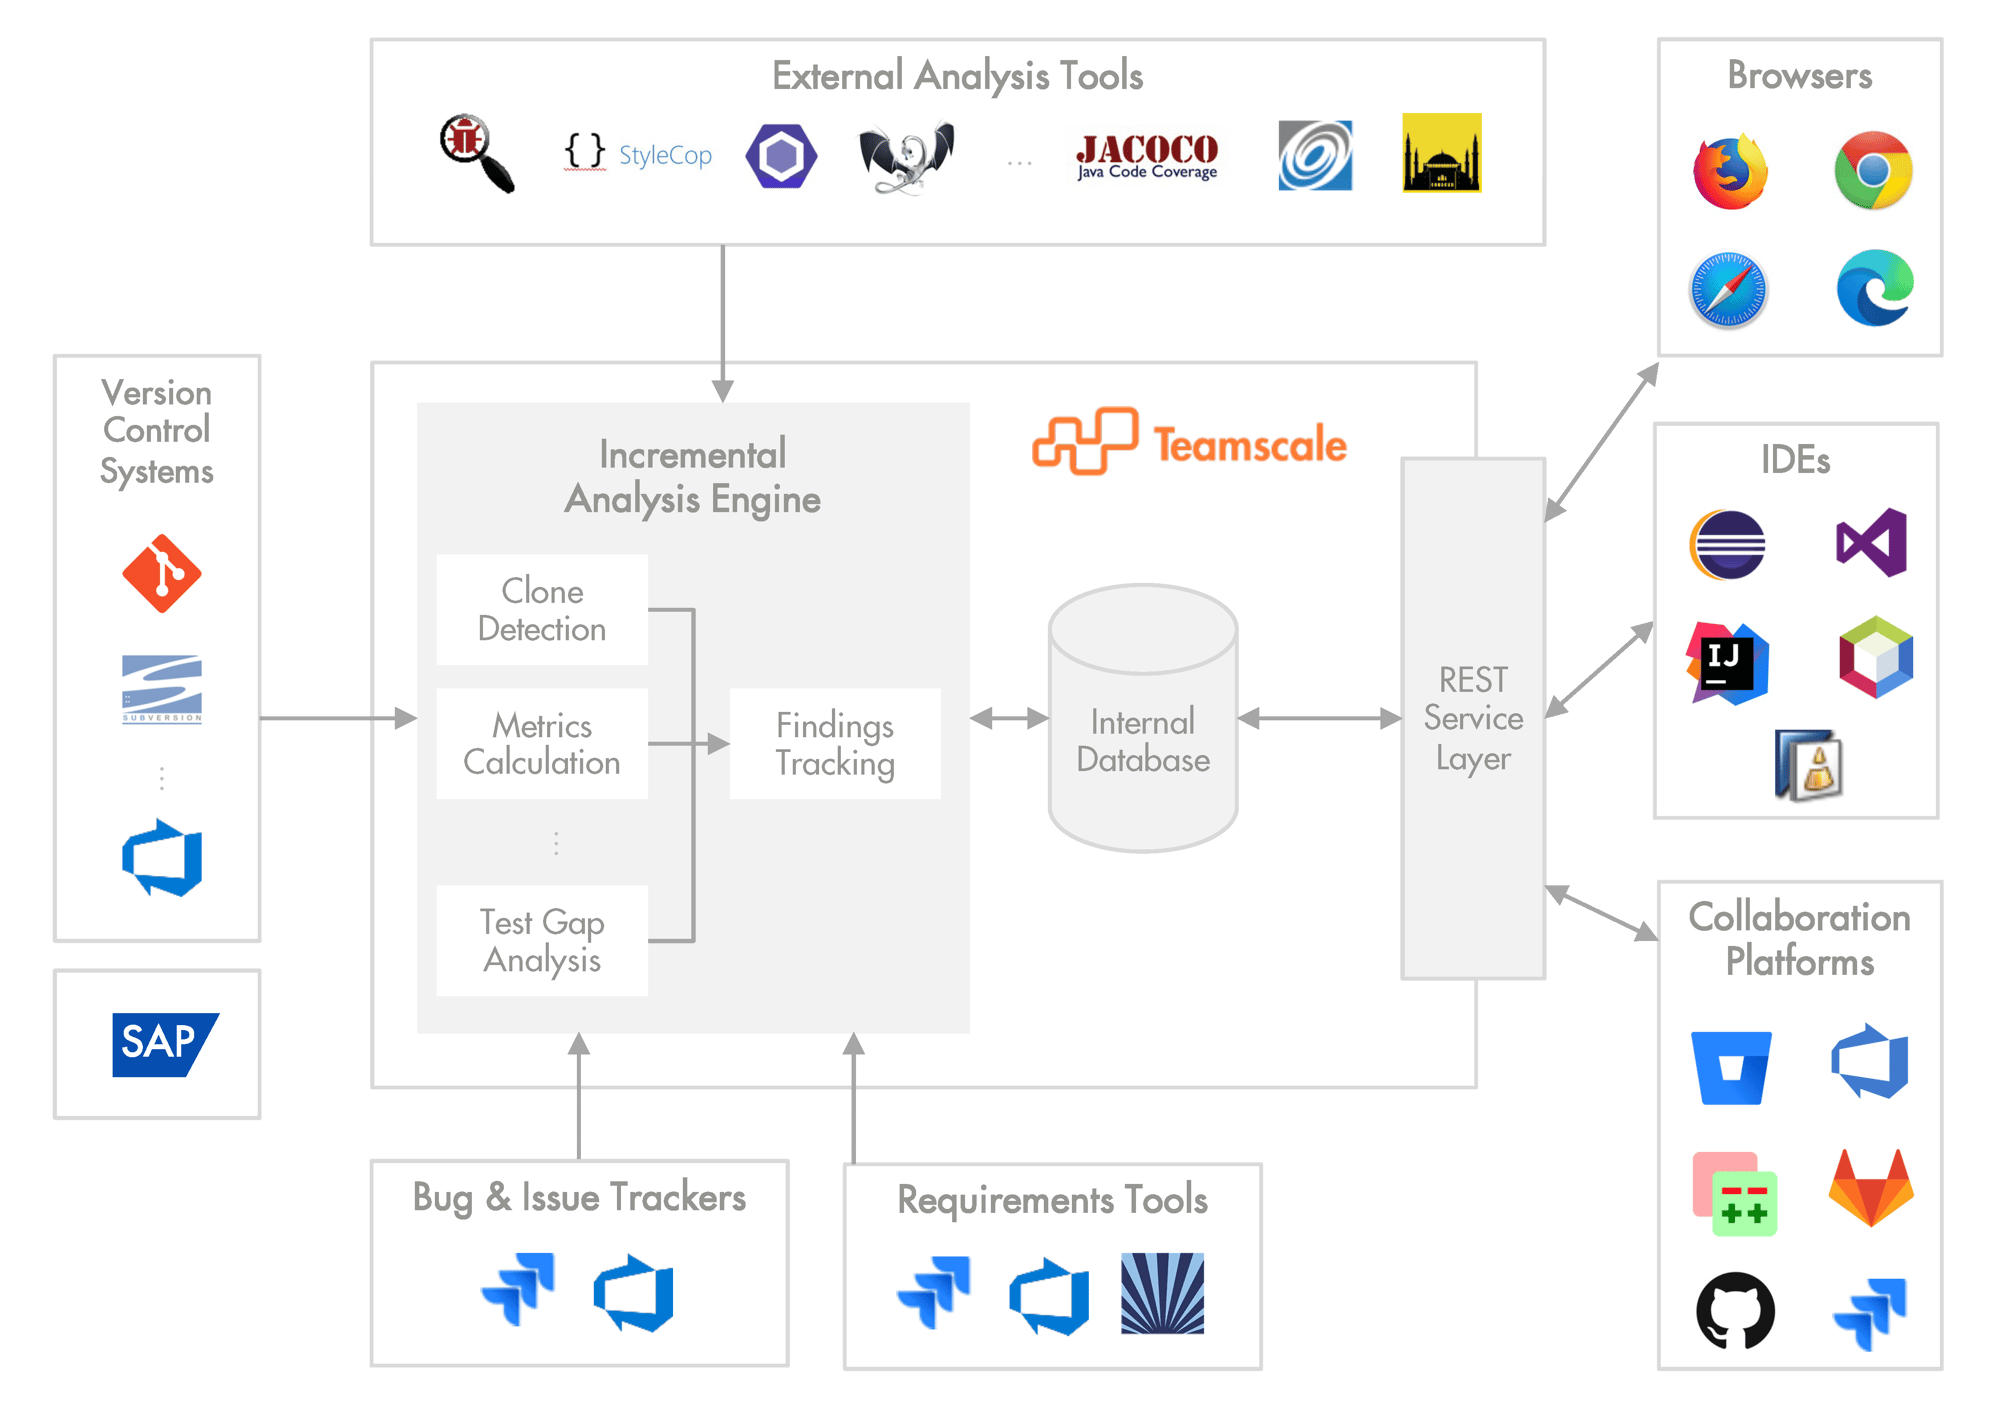Click the ESLint hexagon icon
This screenshot has height=1418, width=2000.
pyautogui.click(x=782, y=156)
